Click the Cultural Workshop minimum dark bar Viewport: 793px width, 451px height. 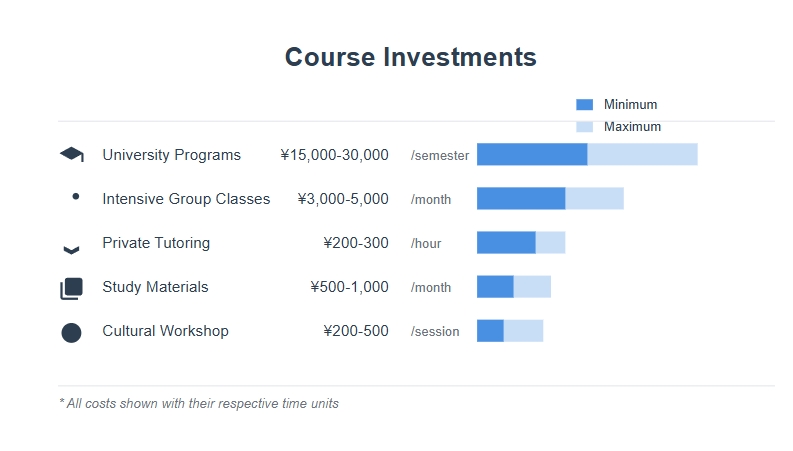(x=490, y=330)
